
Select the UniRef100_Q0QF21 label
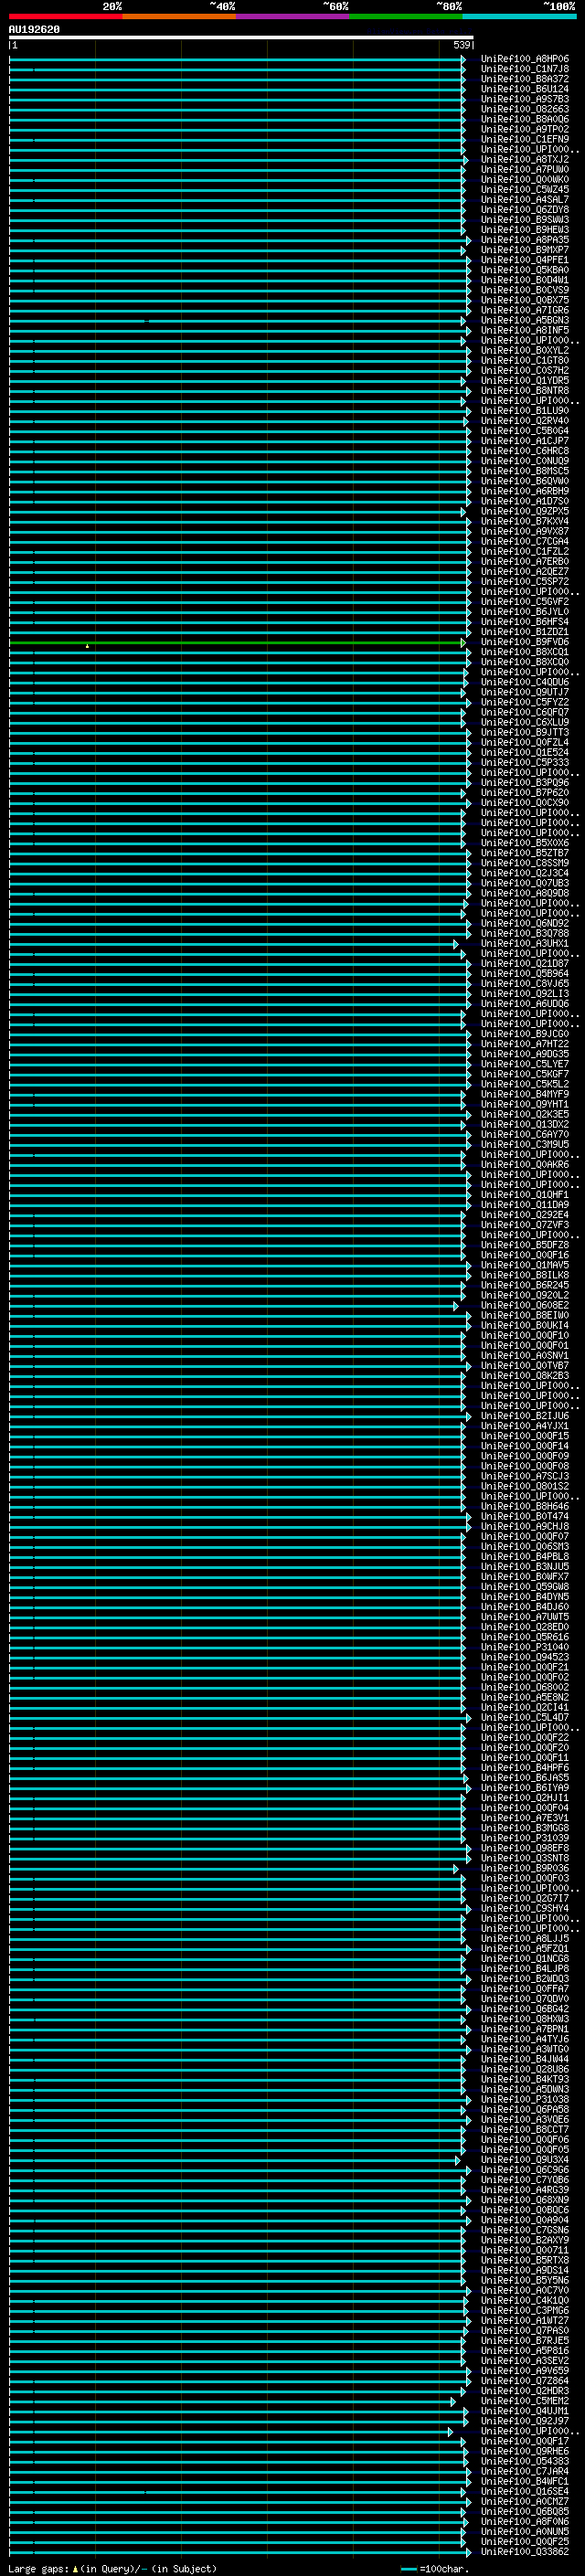coord(525,1667)
